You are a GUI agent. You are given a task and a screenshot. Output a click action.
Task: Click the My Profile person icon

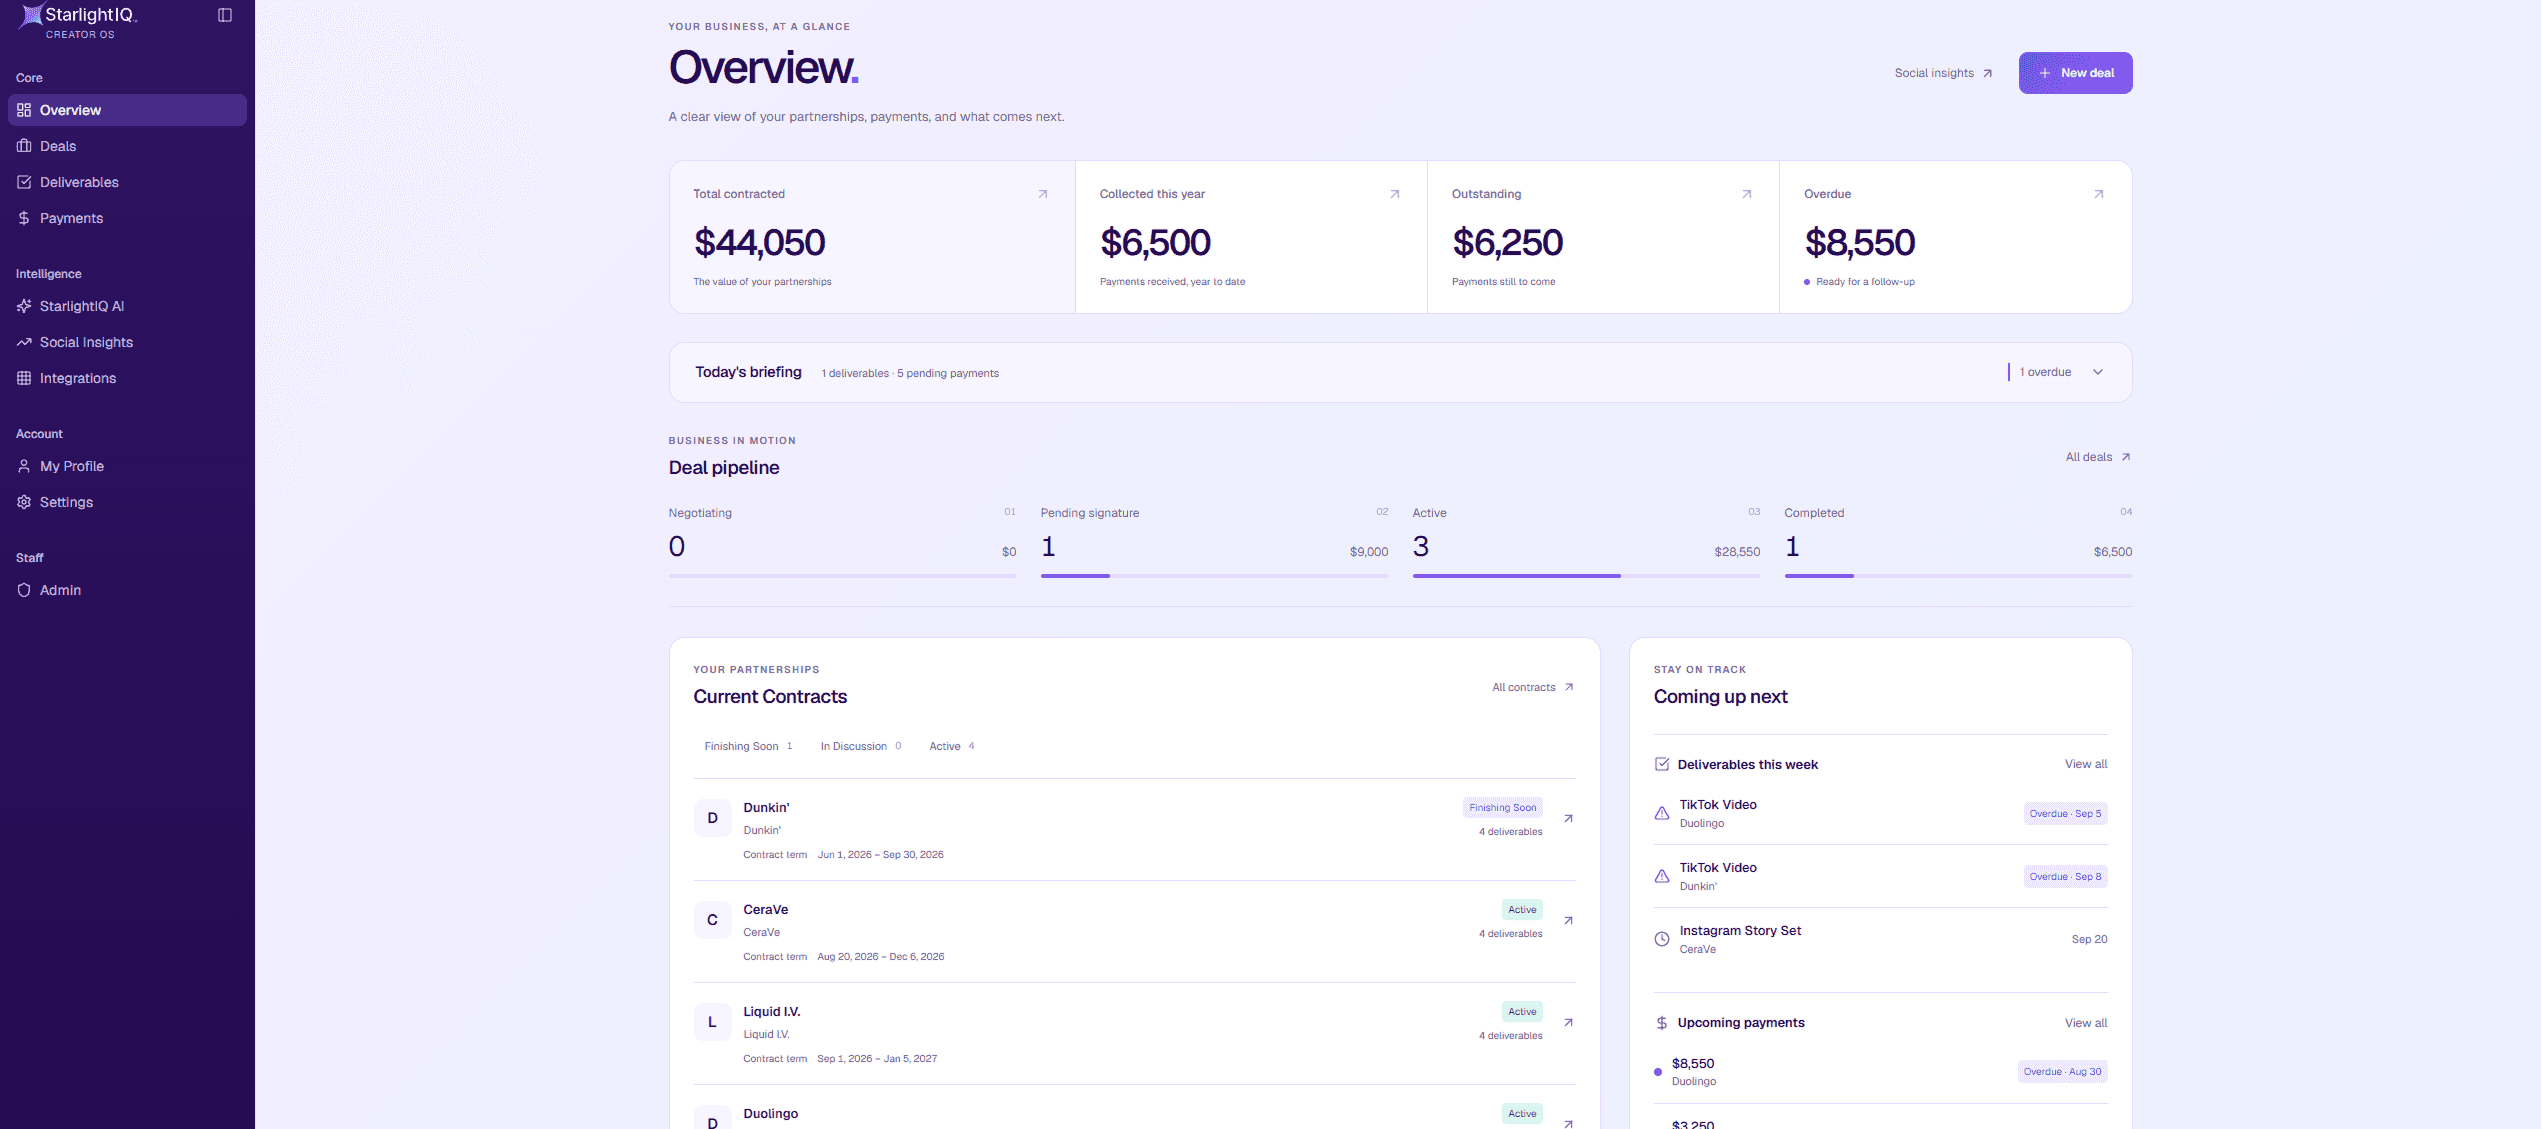tap(24, 466)
